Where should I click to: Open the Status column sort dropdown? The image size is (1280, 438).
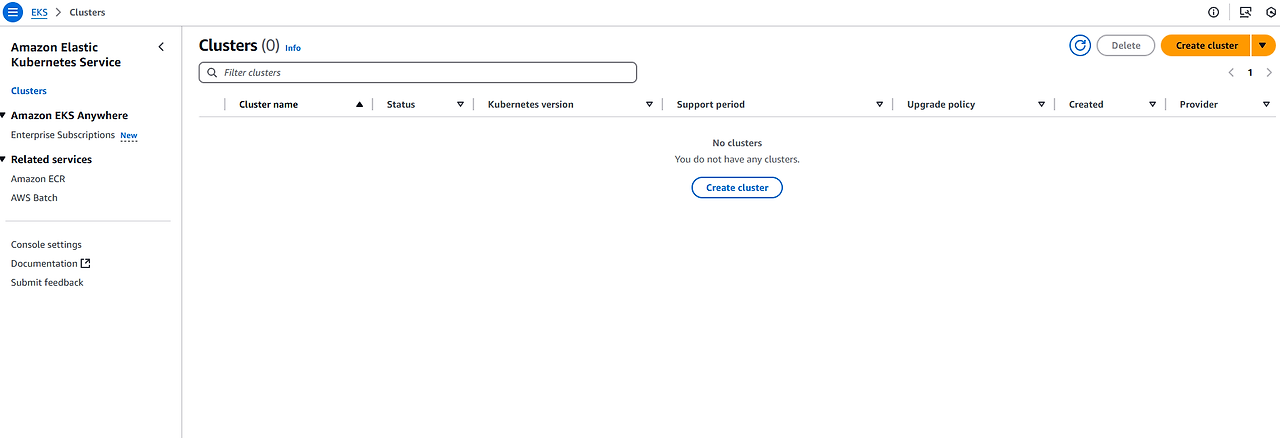click(x=460, y=104)
